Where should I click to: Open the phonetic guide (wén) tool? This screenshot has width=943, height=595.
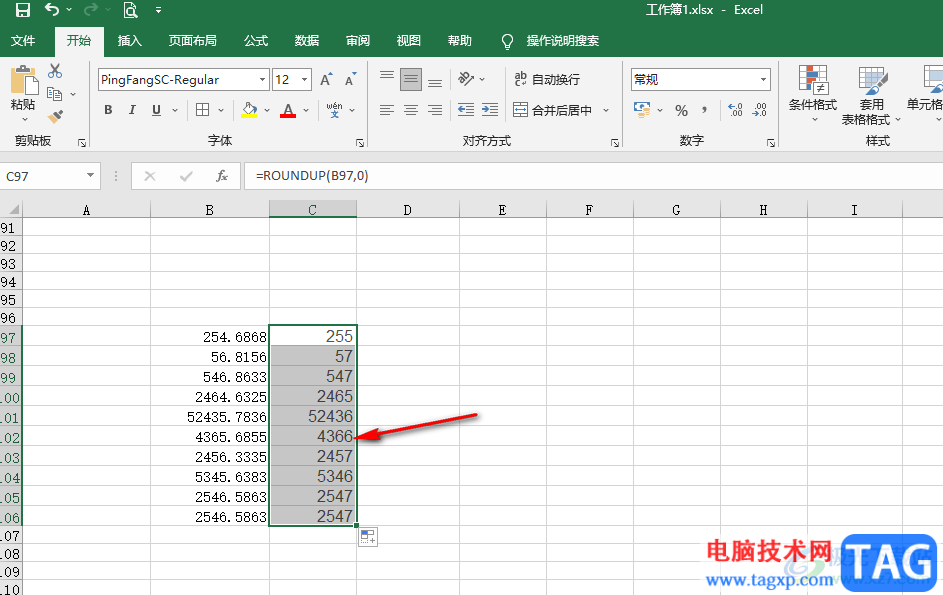point(334,110)
